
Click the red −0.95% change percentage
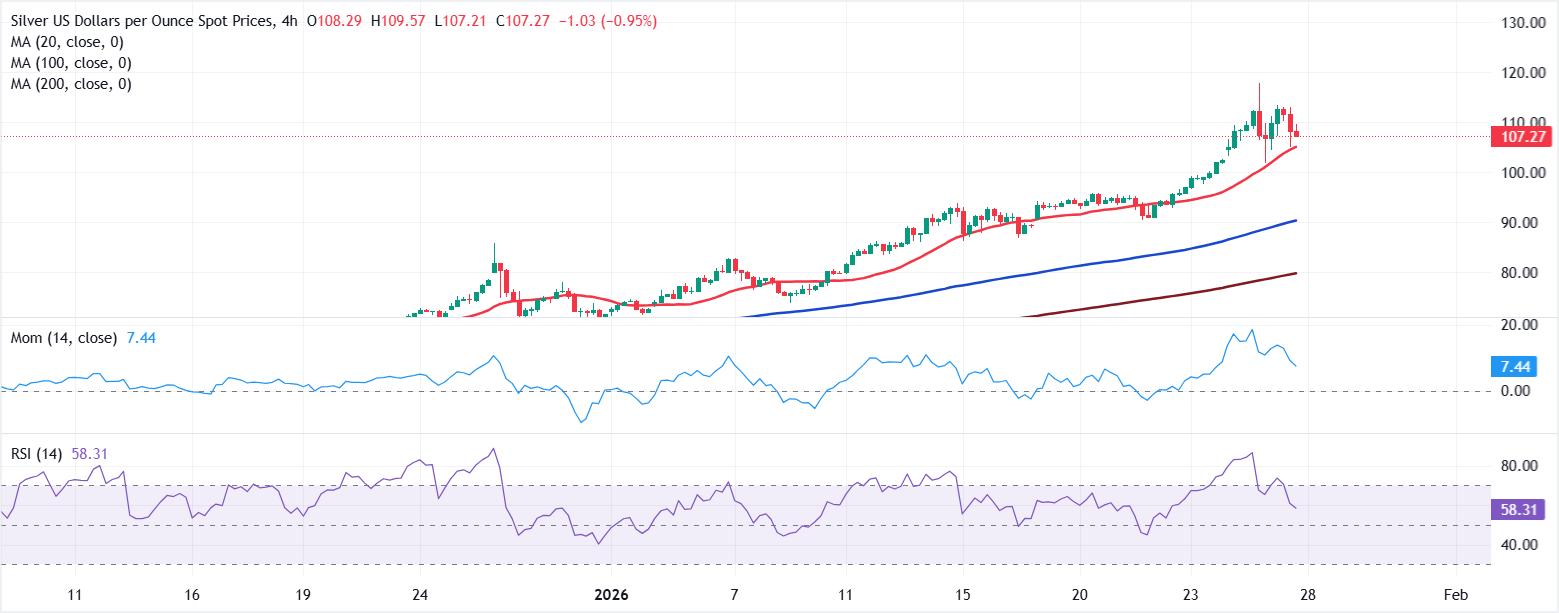tap(630, 18)
